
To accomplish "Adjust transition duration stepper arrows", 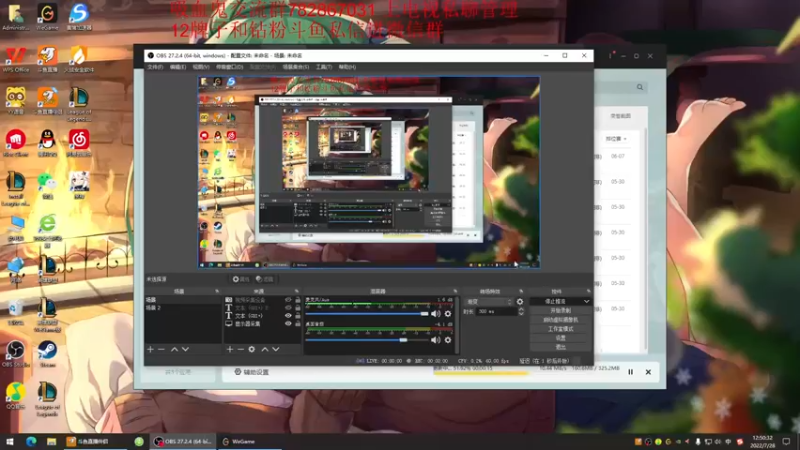I will (521, 311).
